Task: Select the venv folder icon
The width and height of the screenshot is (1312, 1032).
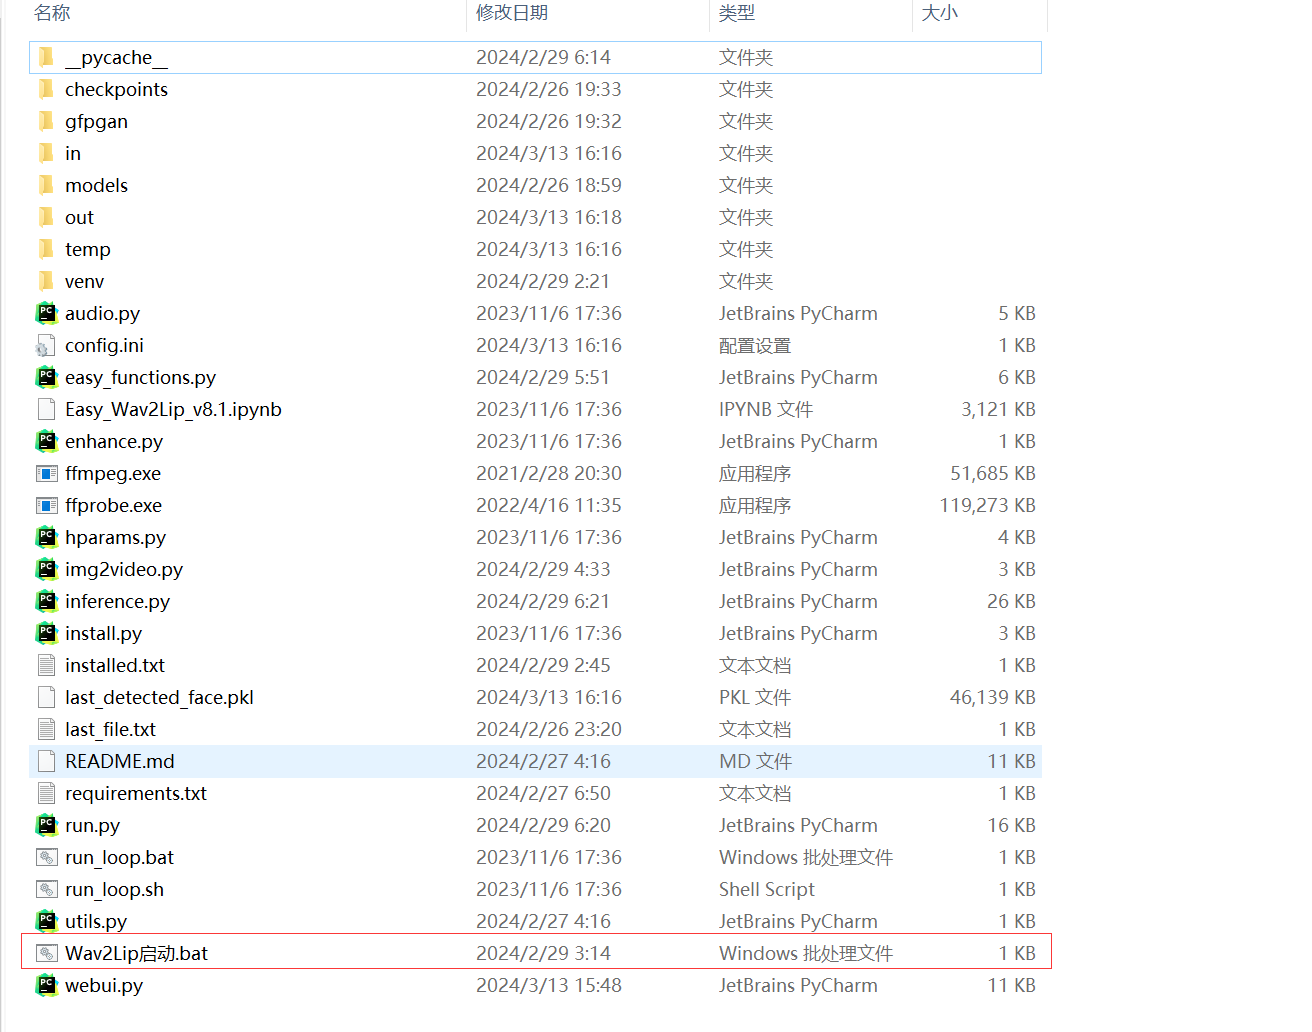Action: [x=46, y=281]
